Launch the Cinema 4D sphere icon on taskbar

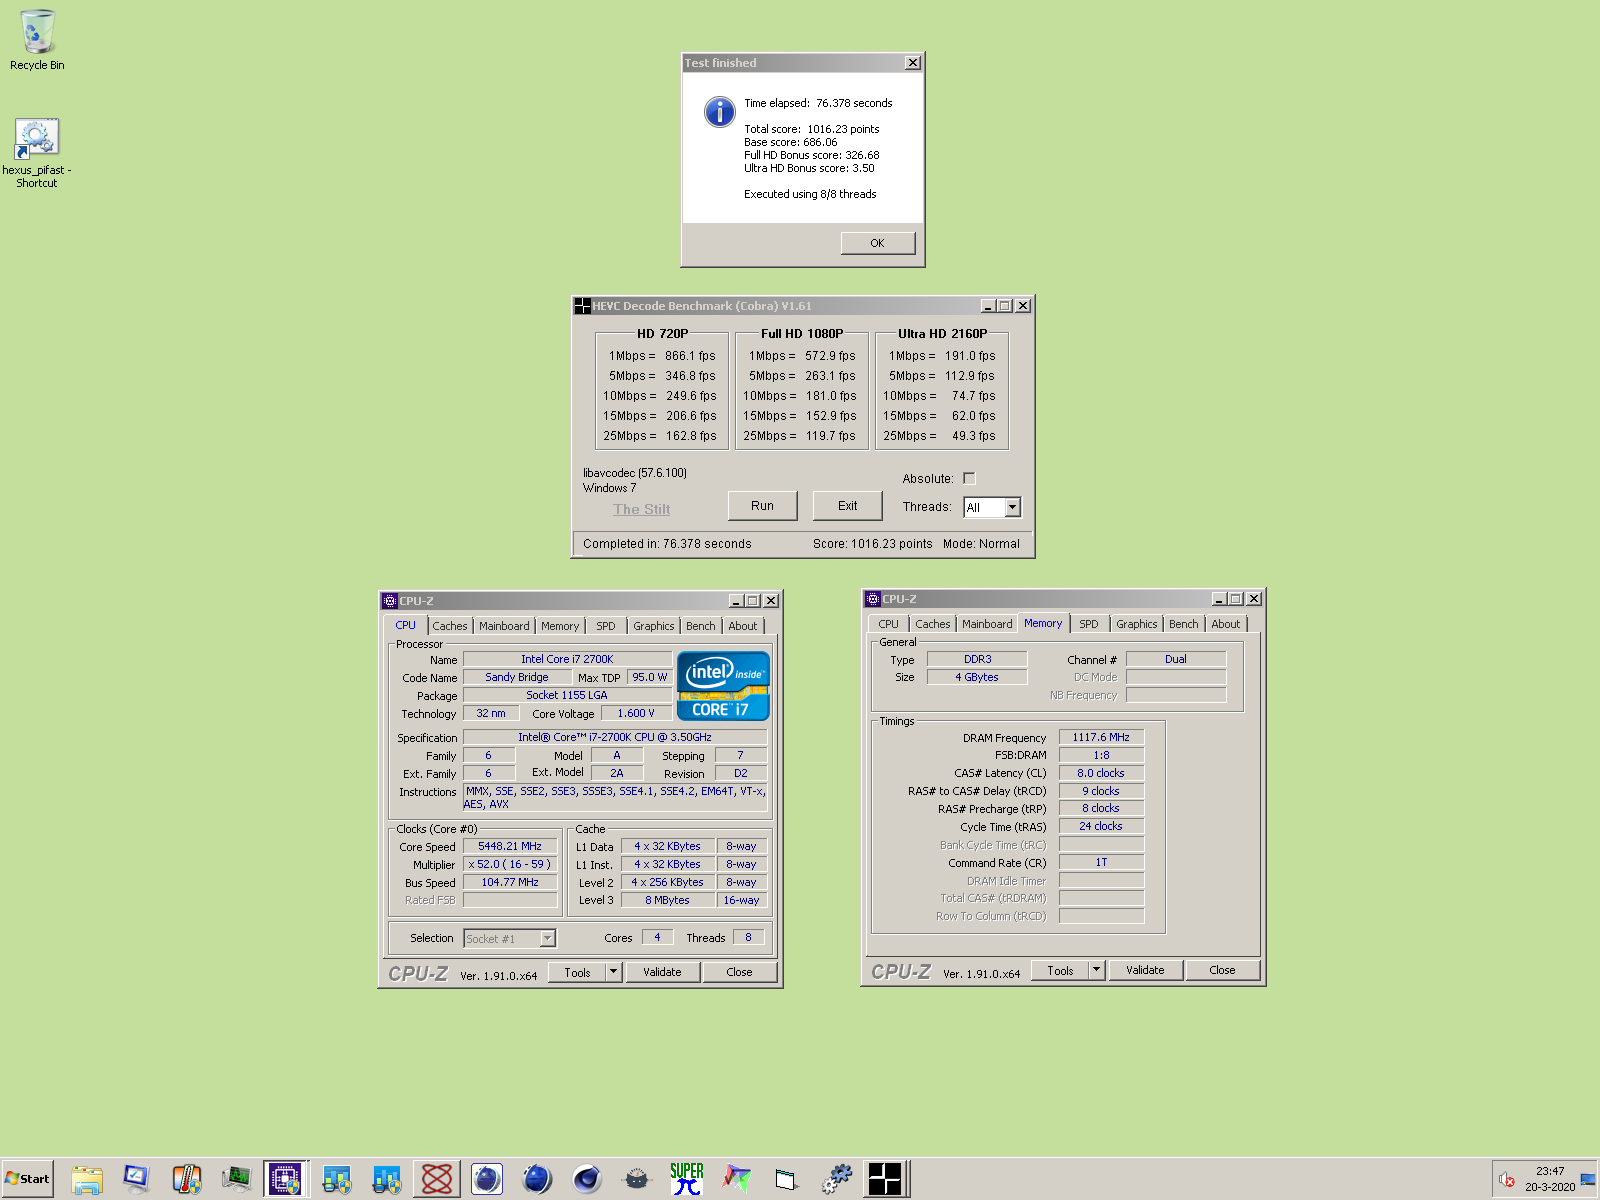pyautogui.click(x=587, y=1179)
